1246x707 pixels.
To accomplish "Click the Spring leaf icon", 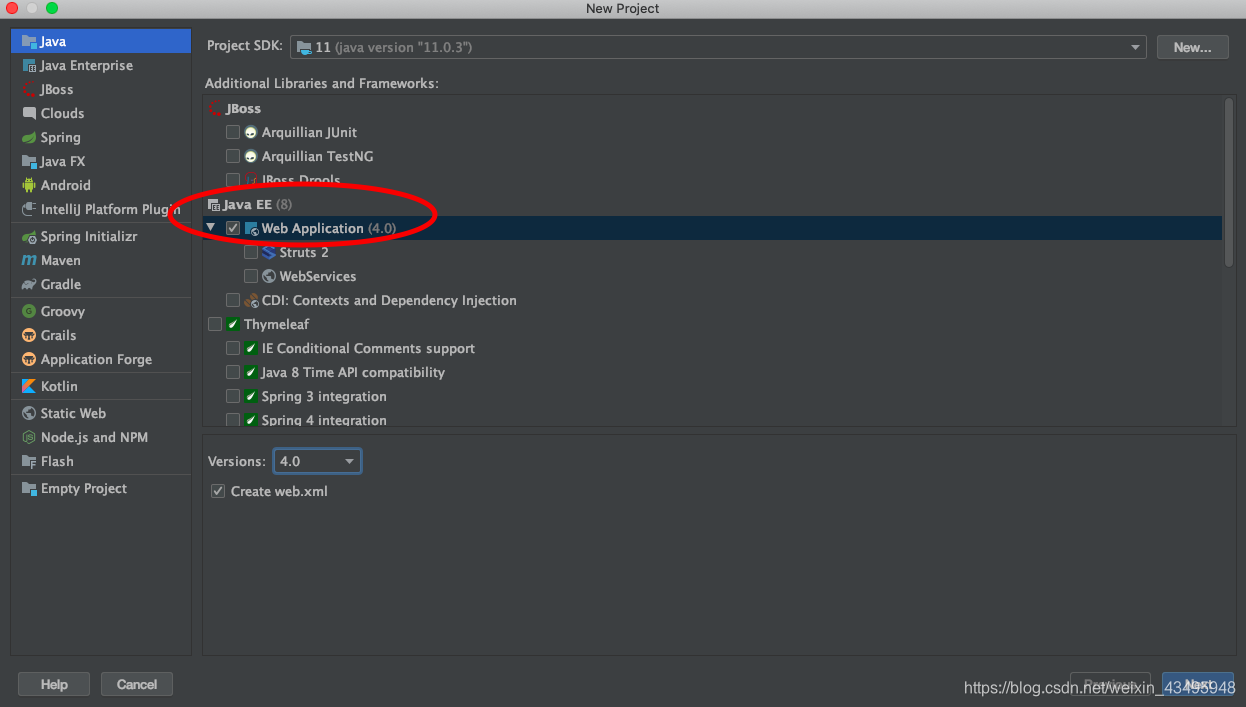I will click(29, 138).
